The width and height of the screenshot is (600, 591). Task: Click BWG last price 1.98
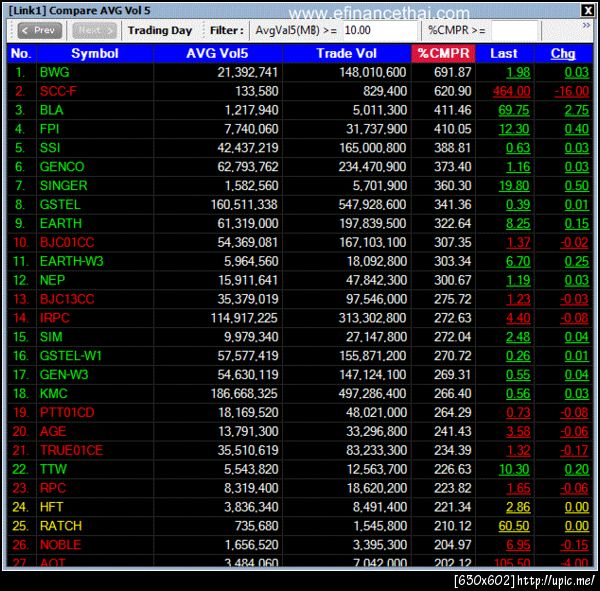(518, 72)
